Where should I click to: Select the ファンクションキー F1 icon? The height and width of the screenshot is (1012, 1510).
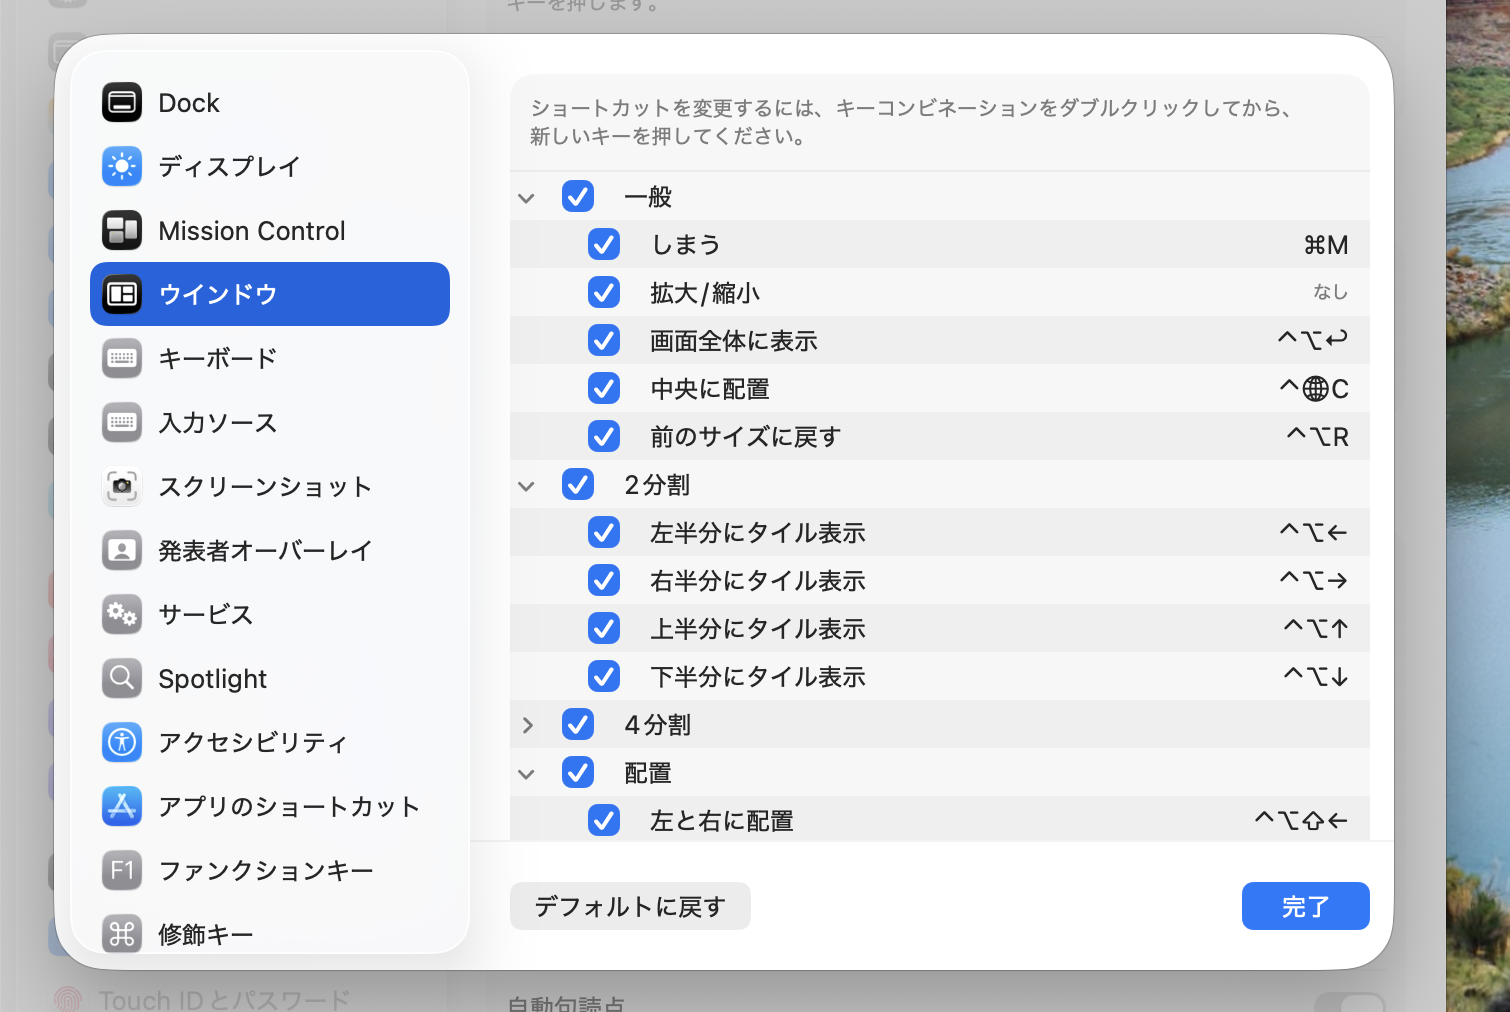coord(122,871)
